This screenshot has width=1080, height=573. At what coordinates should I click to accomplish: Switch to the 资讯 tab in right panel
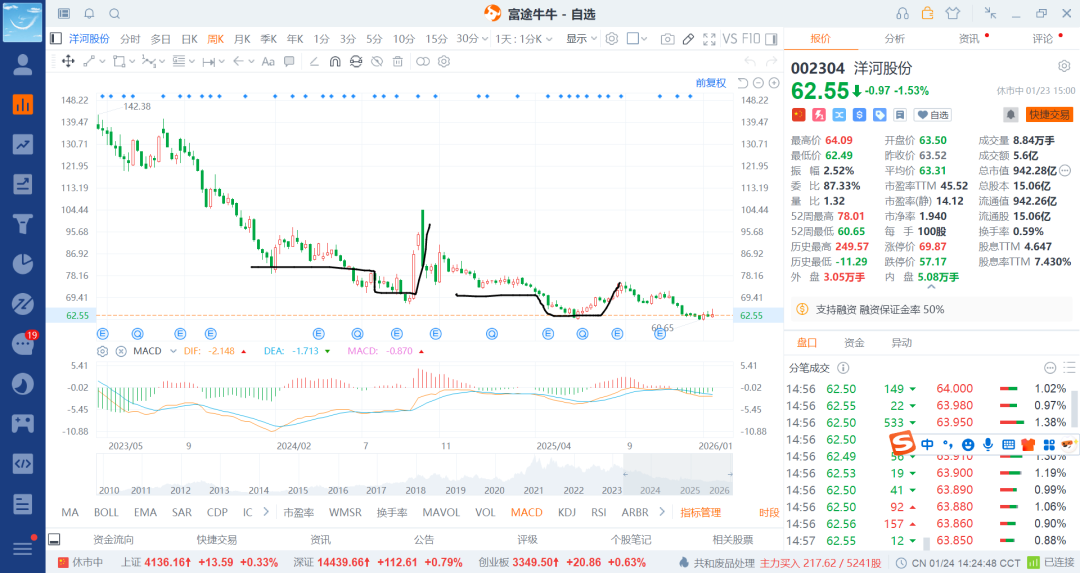(x=968, y=39)
